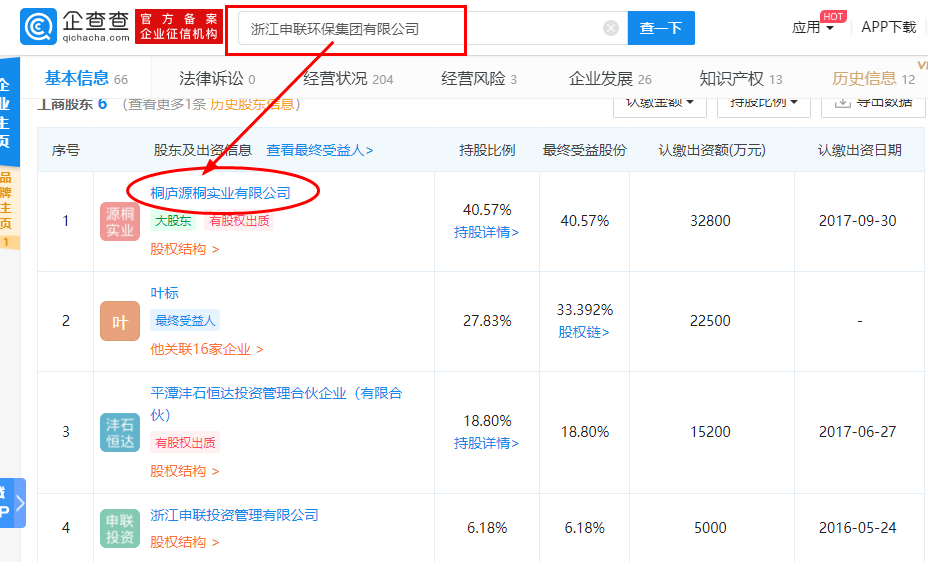
Task: Open shareholder 叶标 profile link
Action: coord(164,293)
